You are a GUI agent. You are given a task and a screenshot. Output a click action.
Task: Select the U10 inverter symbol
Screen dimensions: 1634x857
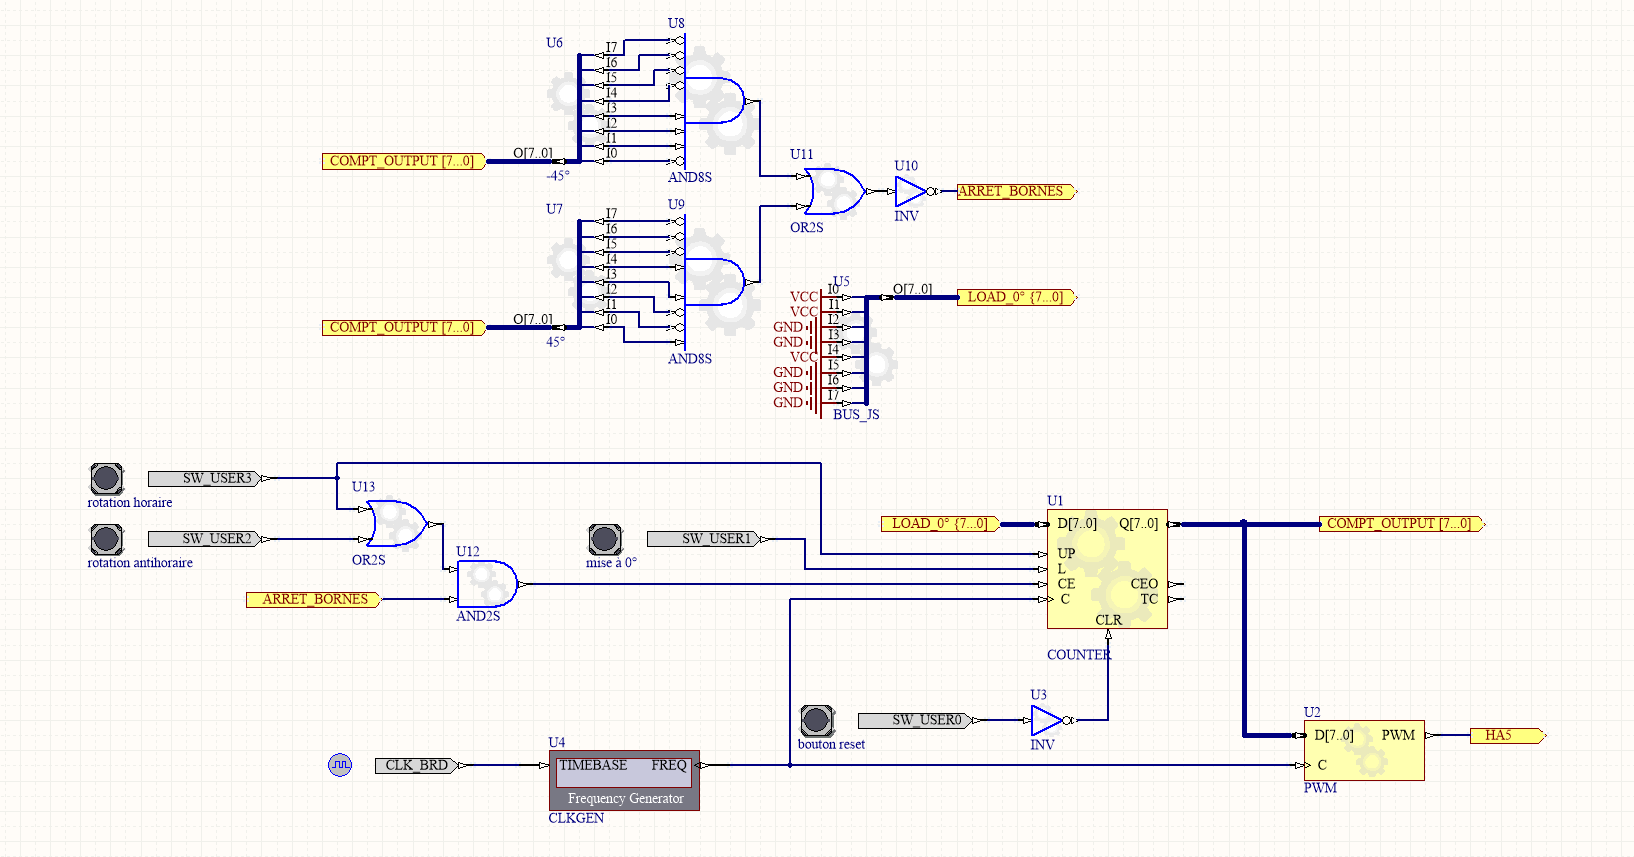coord(910,191)
